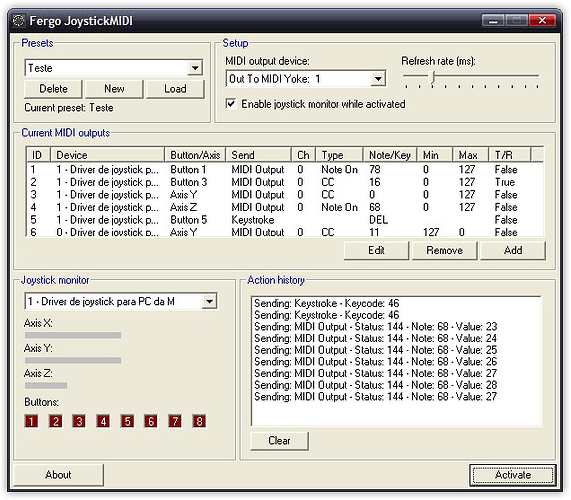Click the DEL key cell
The height and width of the screenshot is (500, 571).
(378, 220)
